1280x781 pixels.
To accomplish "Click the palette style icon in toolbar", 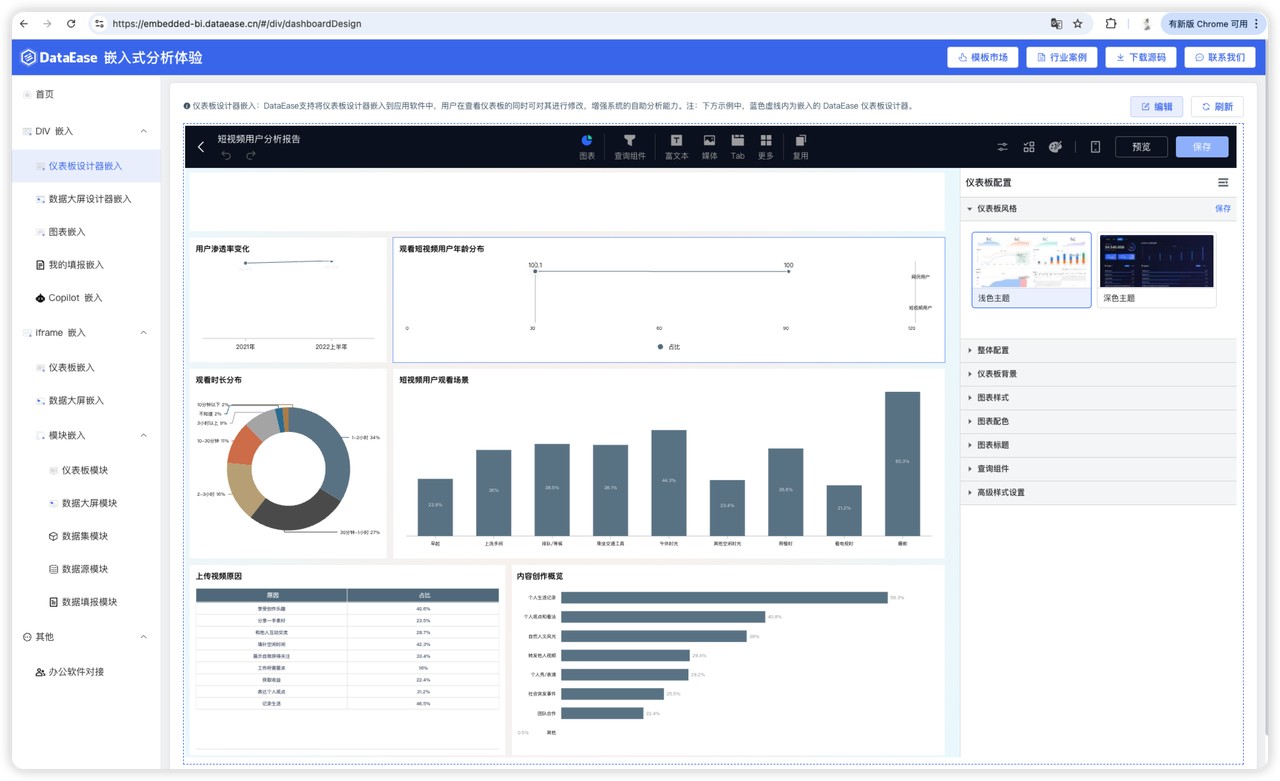I will [1055, 147].
